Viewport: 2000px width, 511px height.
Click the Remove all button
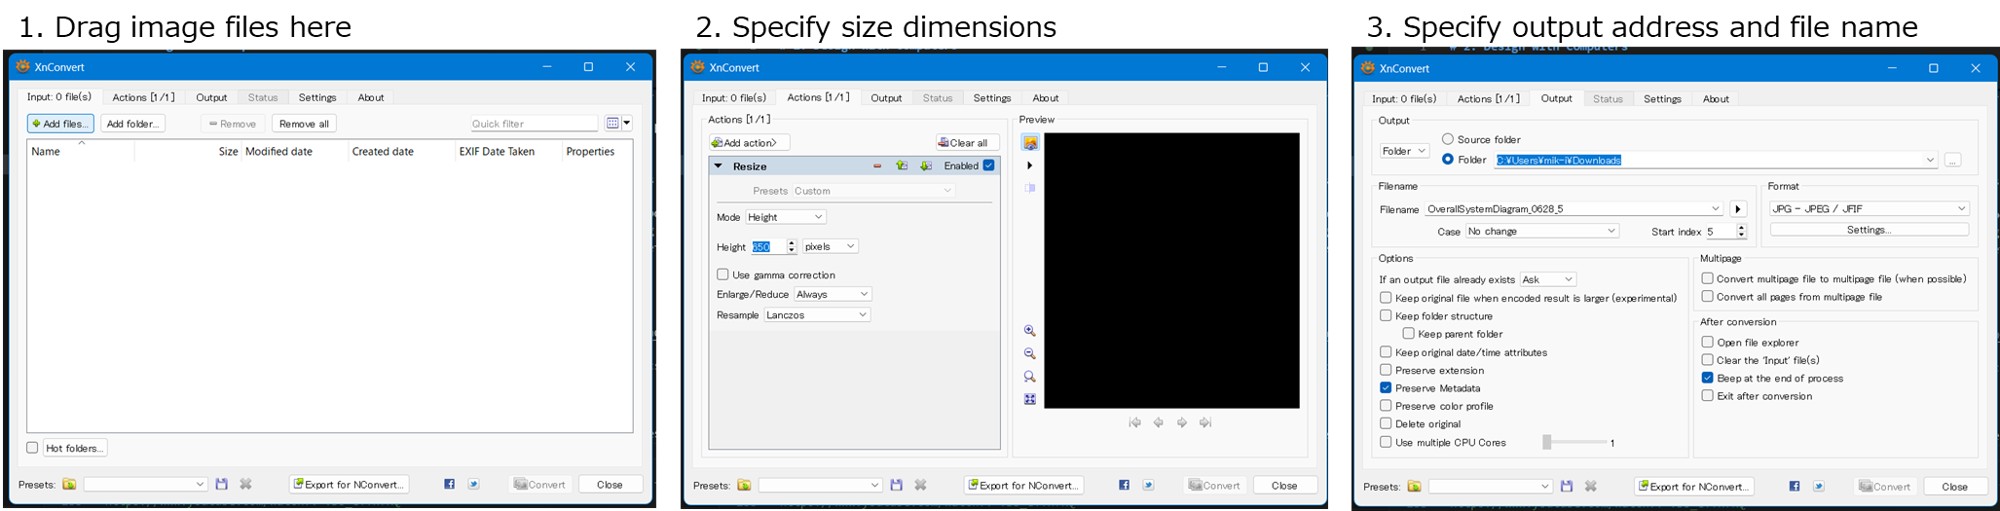point(304,123)
